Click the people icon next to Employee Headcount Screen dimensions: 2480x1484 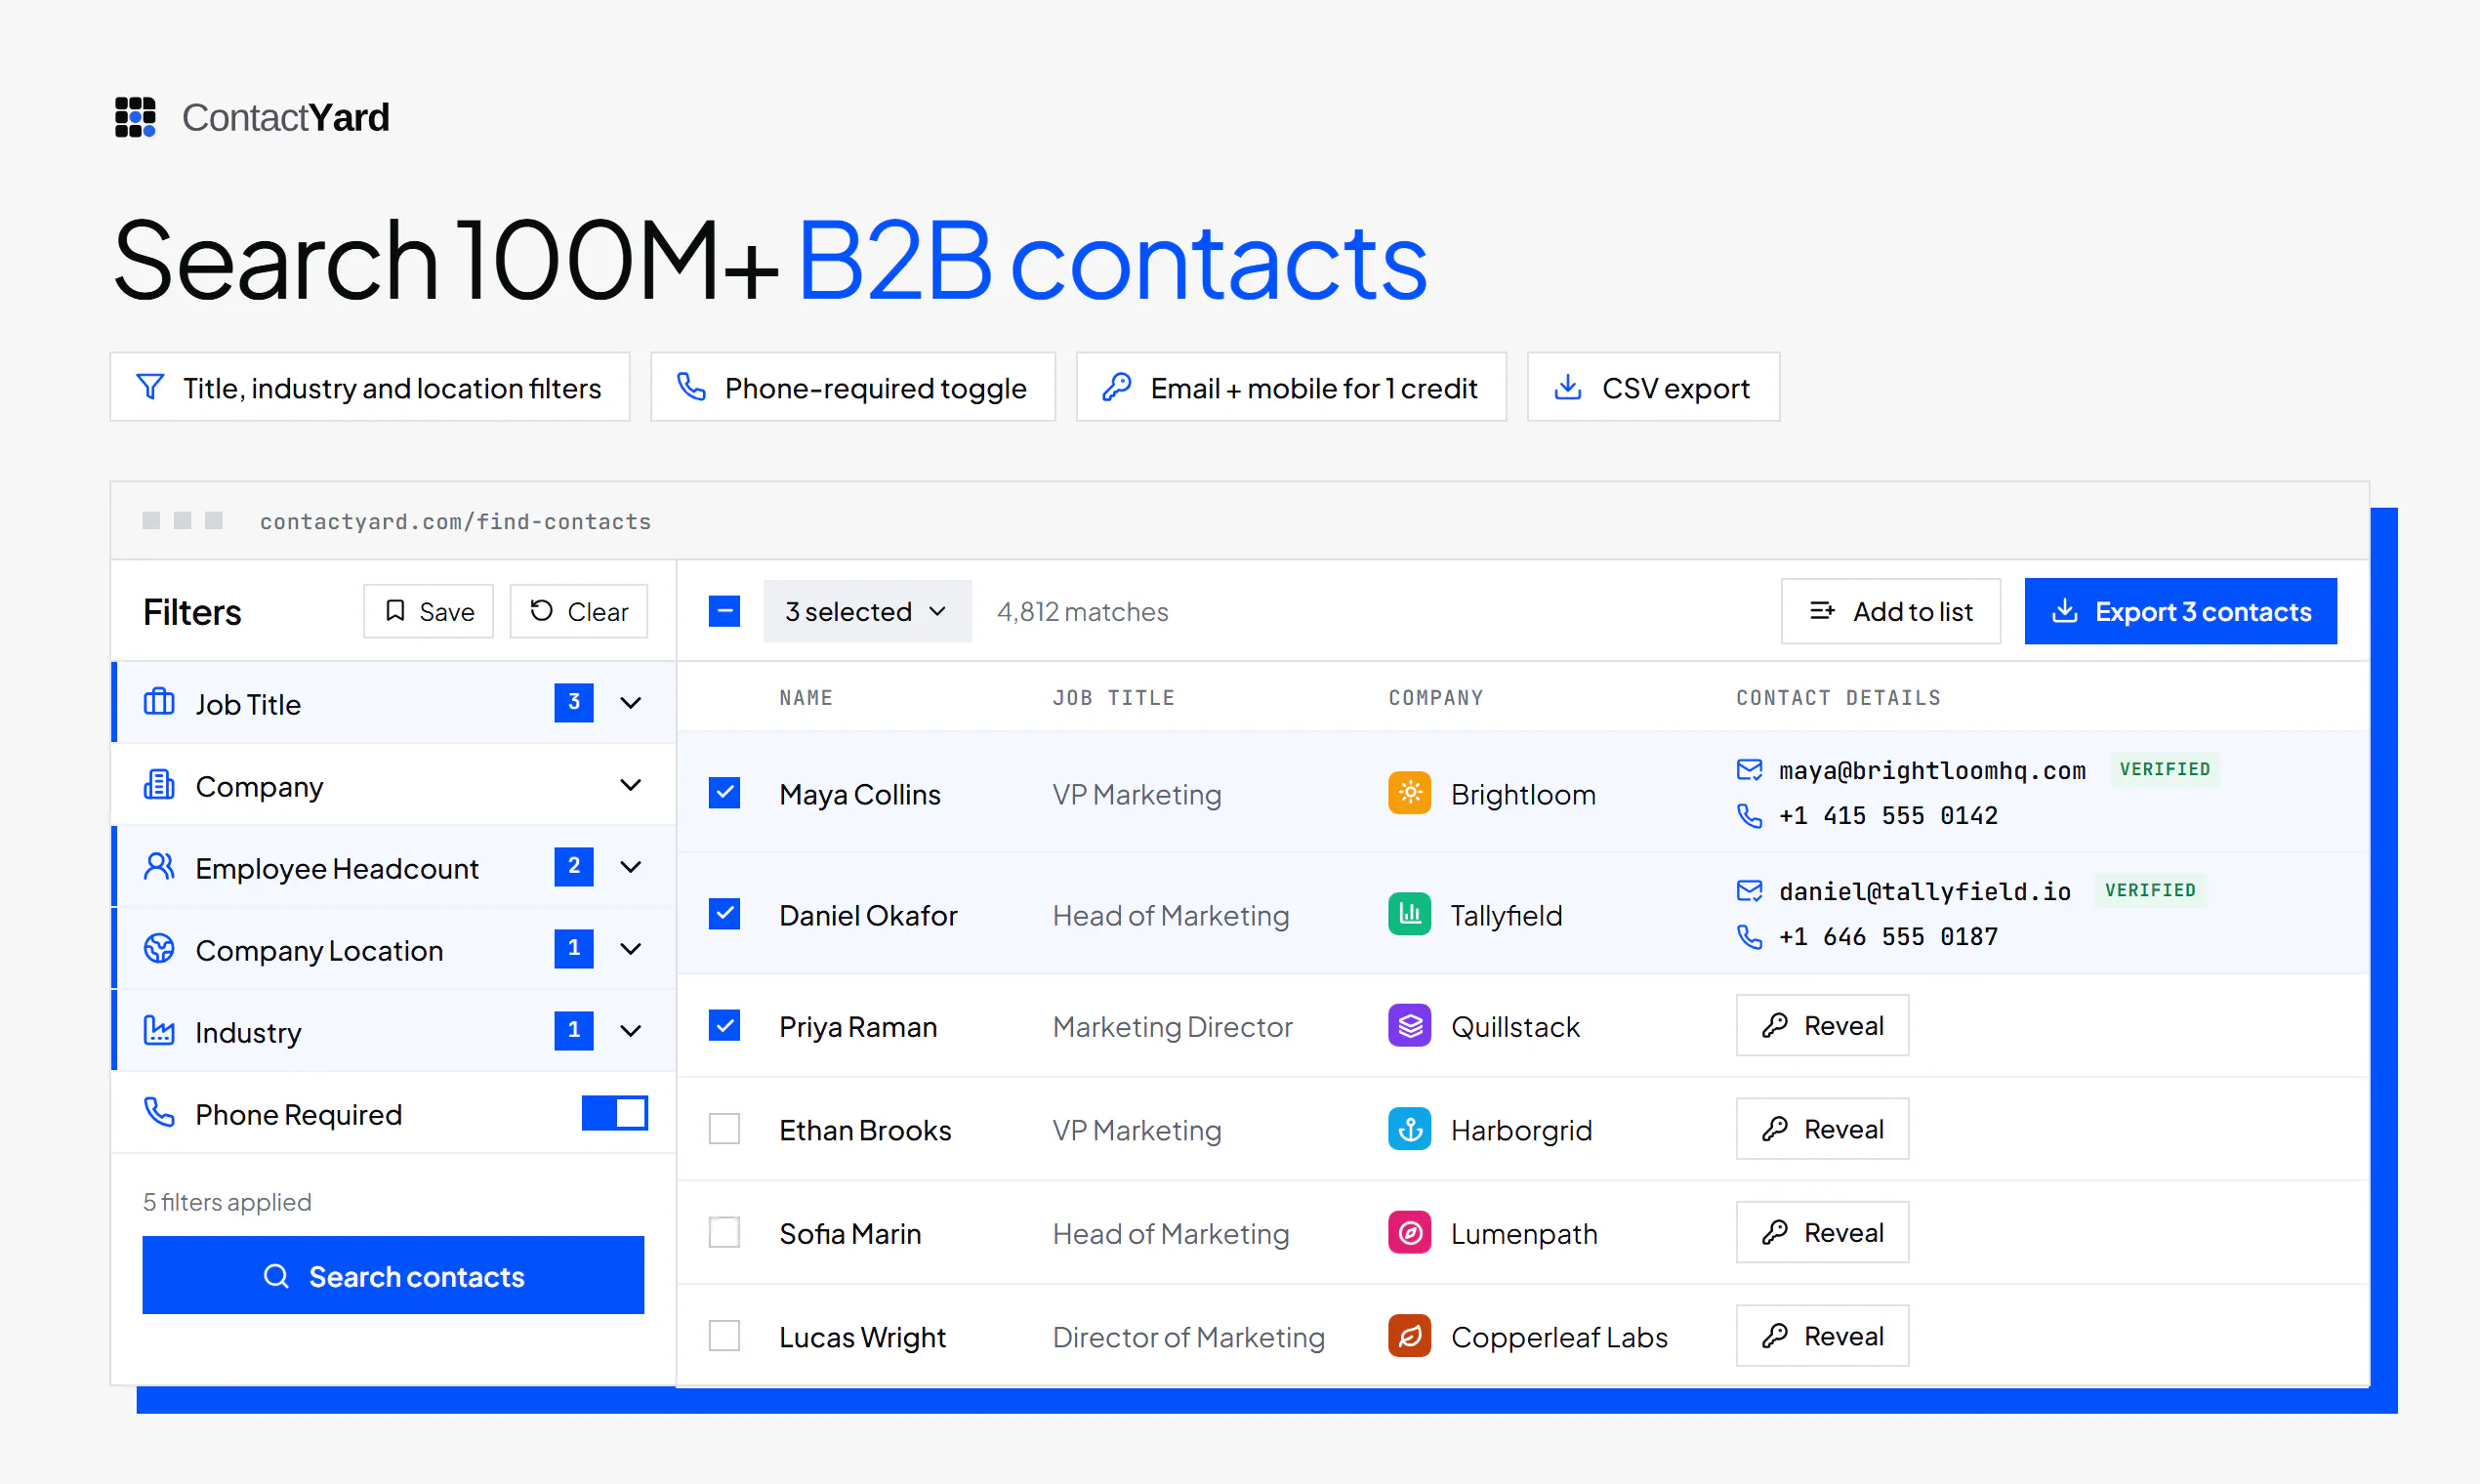pos(159,866)
